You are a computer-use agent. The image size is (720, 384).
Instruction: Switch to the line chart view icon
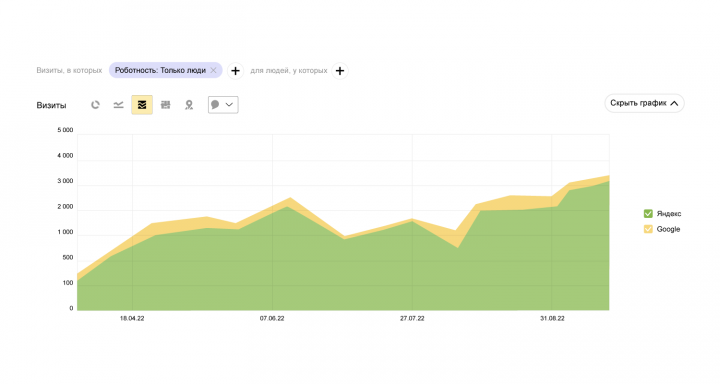coord(118,105)
